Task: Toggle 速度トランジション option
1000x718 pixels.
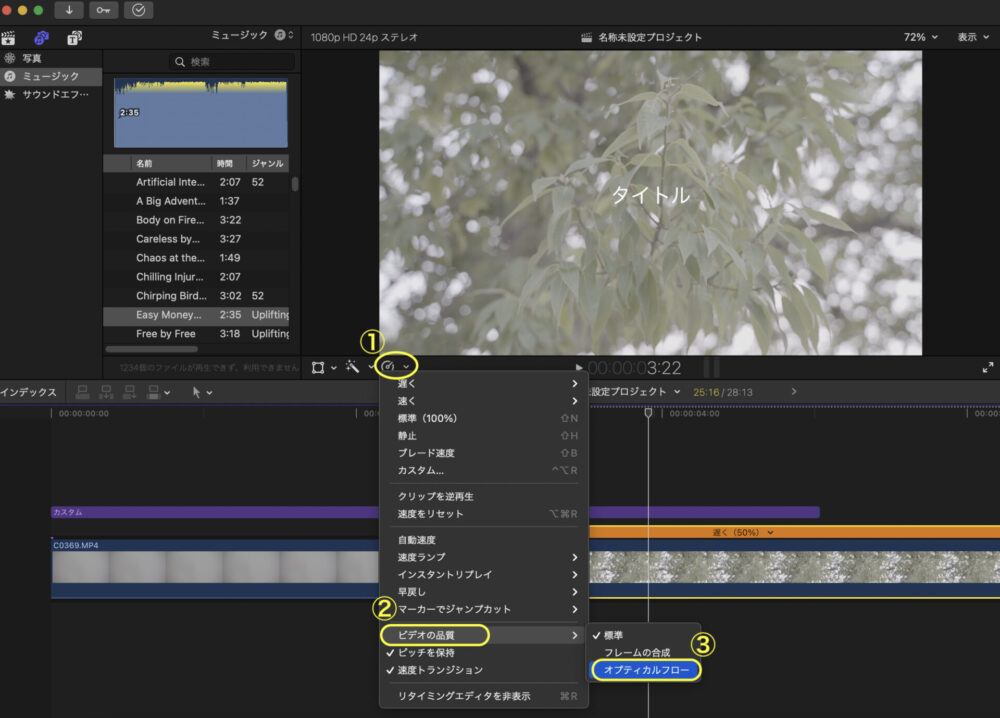Action: [x=440, y=670]
